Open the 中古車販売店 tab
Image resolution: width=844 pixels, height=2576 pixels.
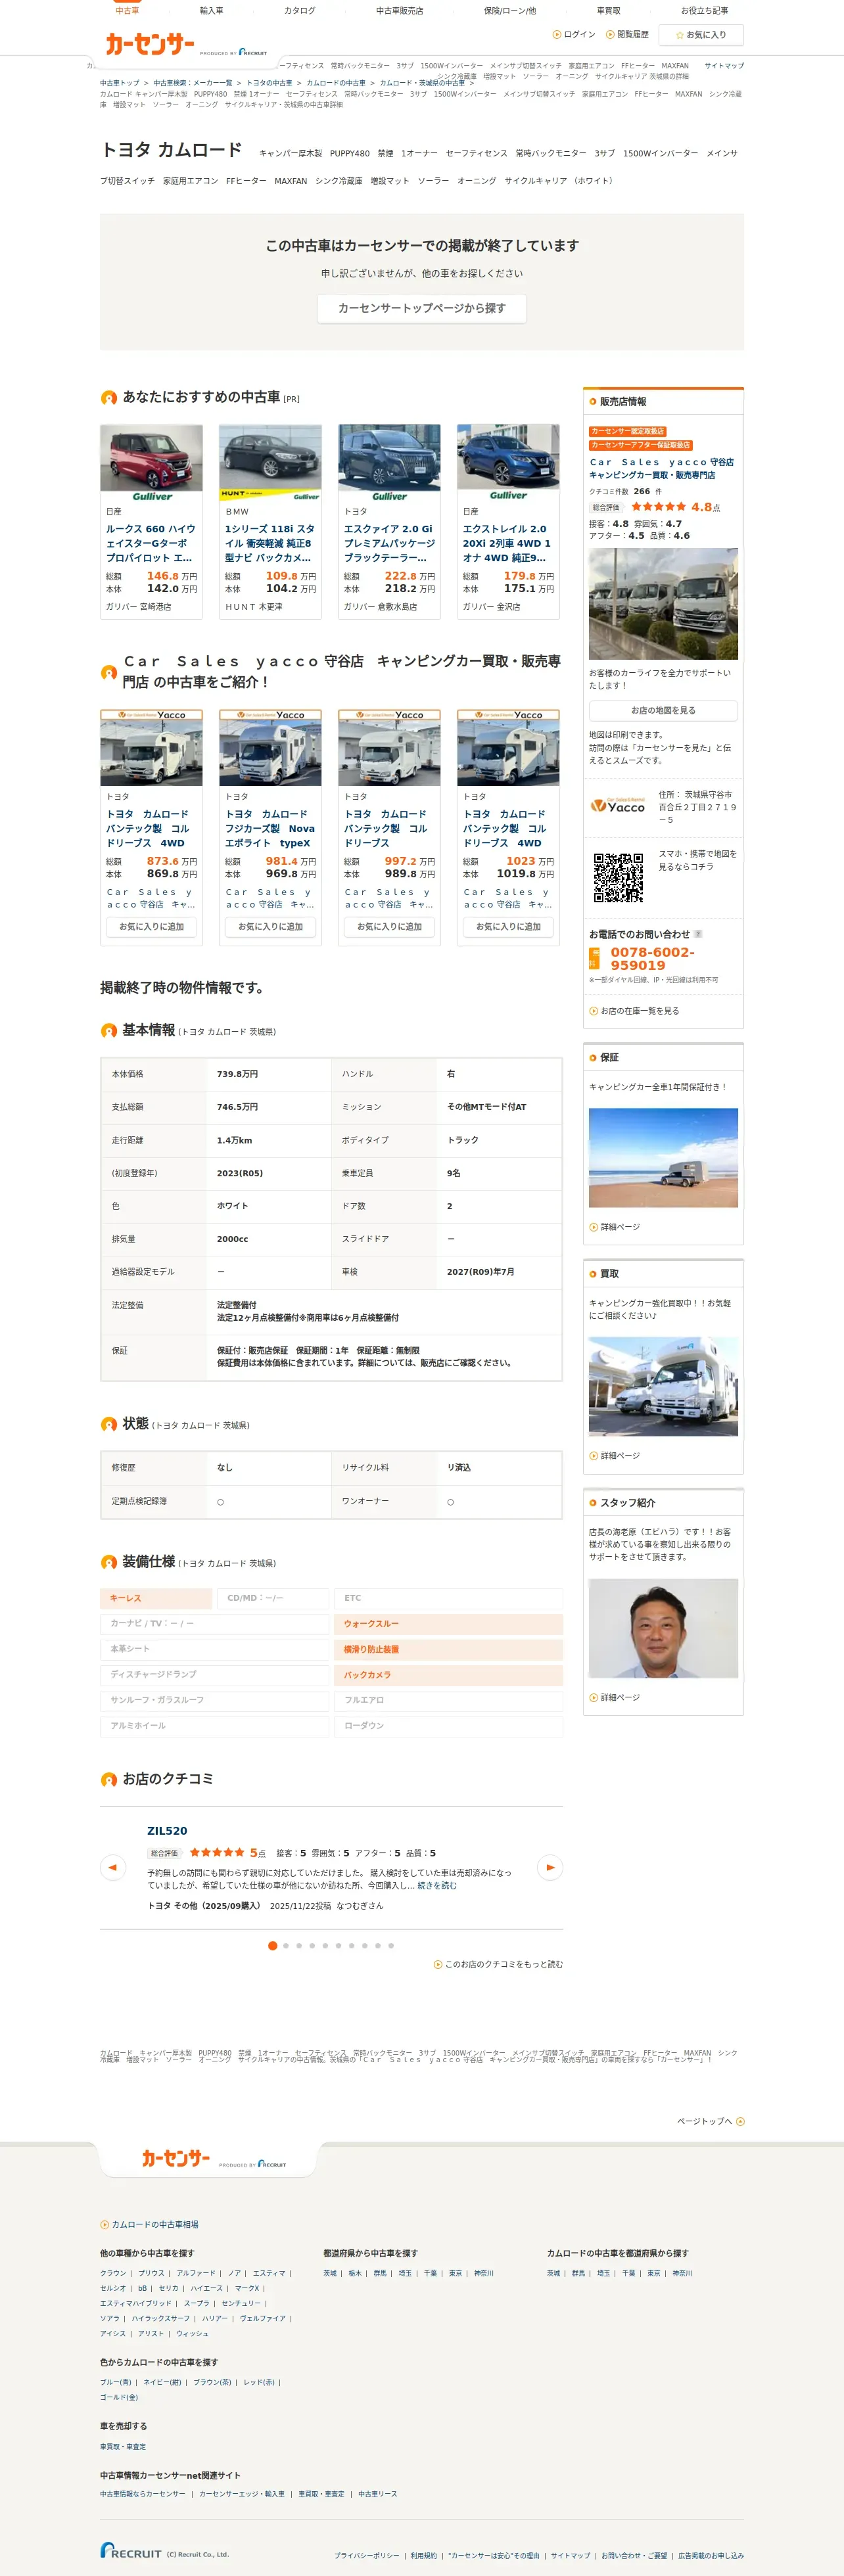tap(399, 10)
